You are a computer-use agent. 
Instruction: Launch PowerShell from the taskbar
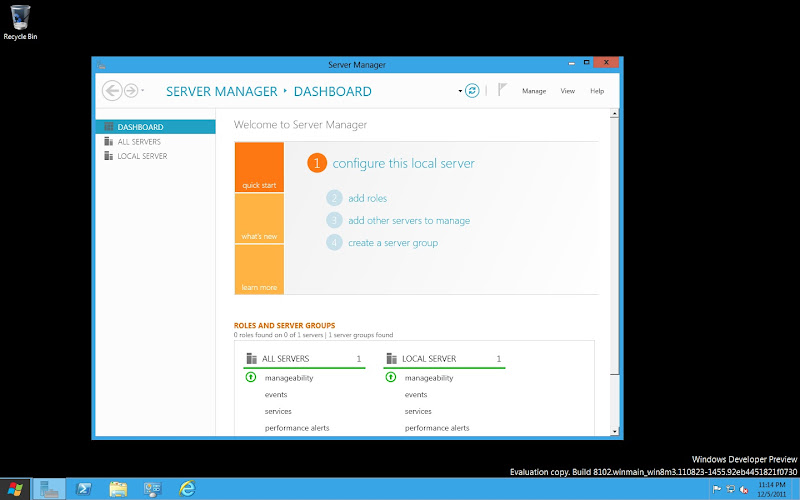83,489
